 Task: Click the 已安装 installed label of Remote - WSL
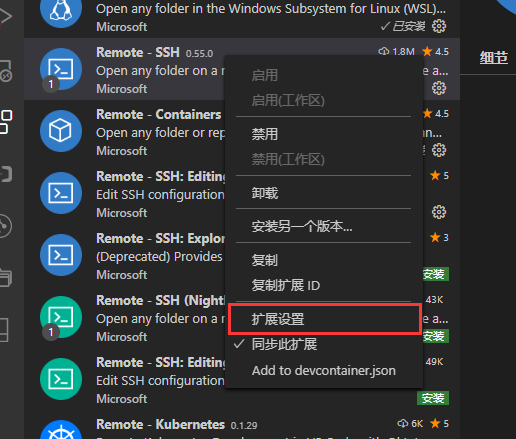click(403, 26)
